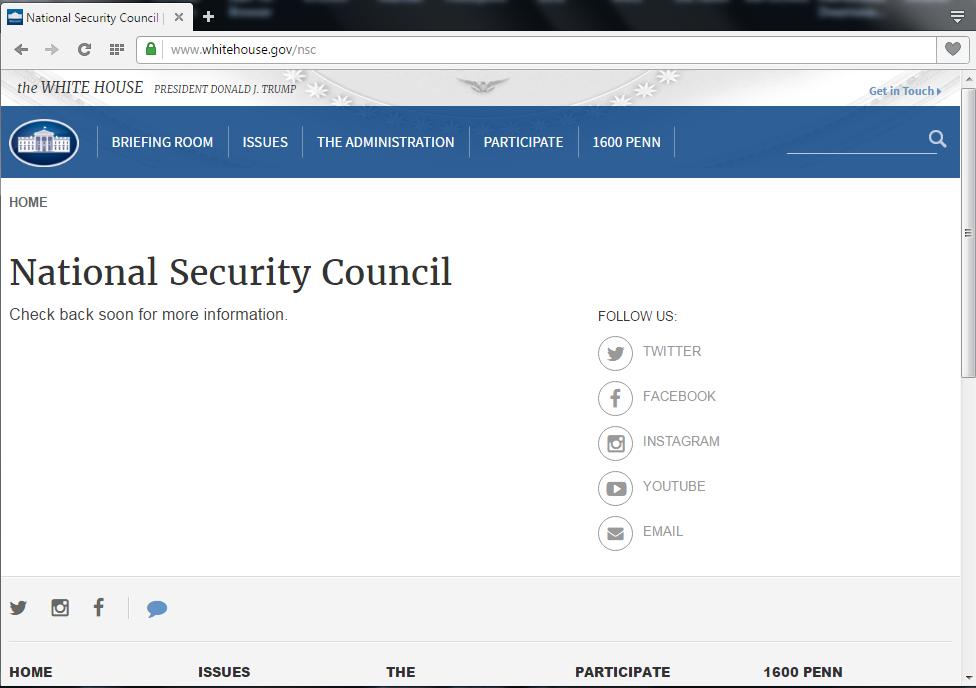
Task: Open the speed dial grid icon
Action: 116,50
